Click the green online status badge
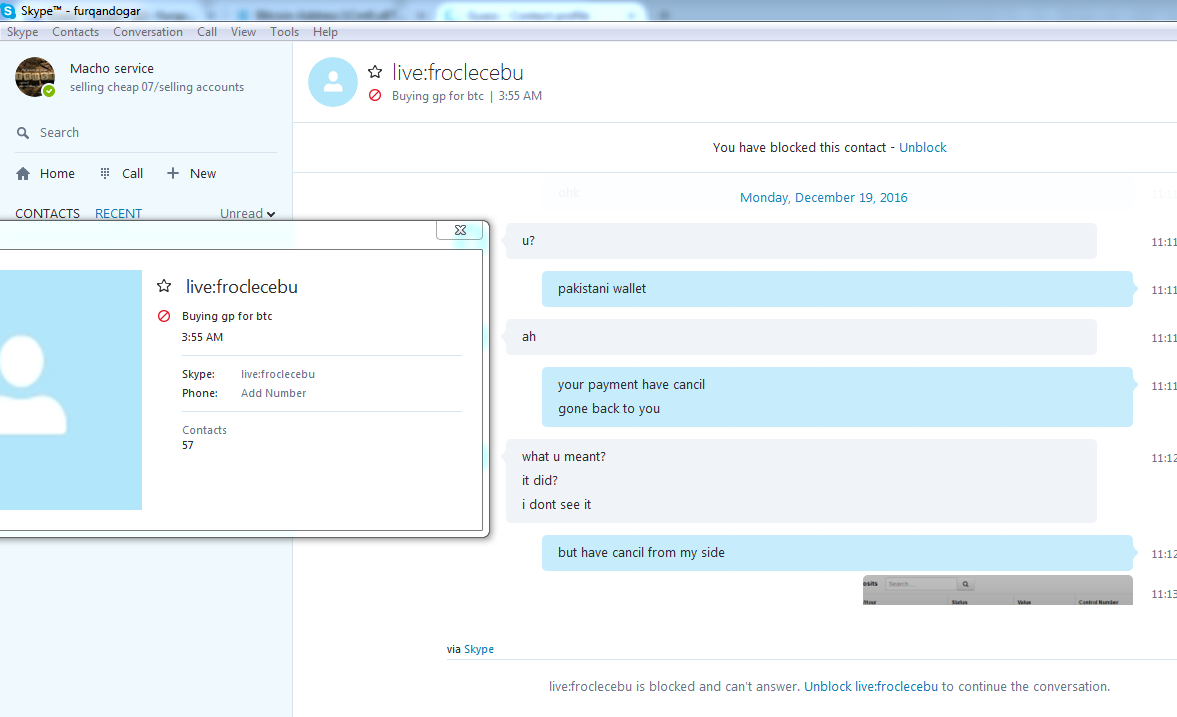The width and height of the screenshot is (1177, 717). click(x=49, y=91)
